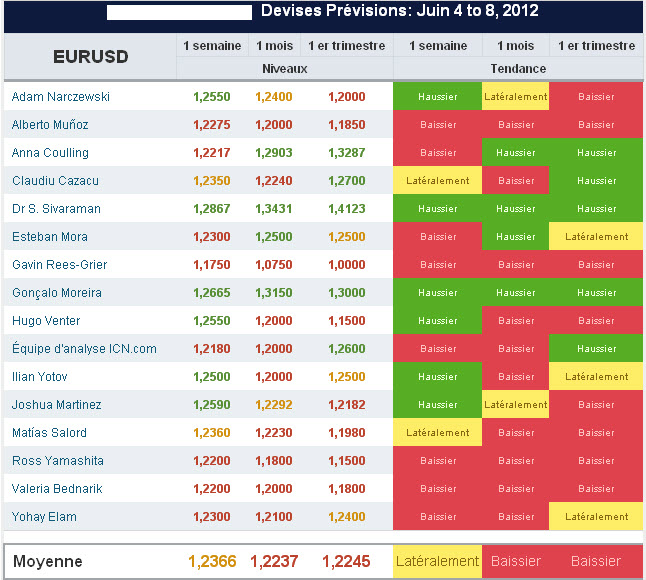
Task: Click the 1,2600 quarterly forecast
Action: [x=346, y=349]
